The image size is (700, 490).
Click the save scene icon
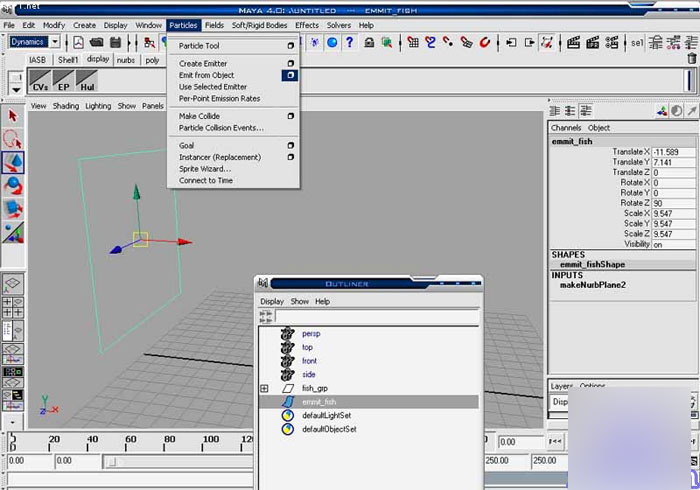[116, 42]
